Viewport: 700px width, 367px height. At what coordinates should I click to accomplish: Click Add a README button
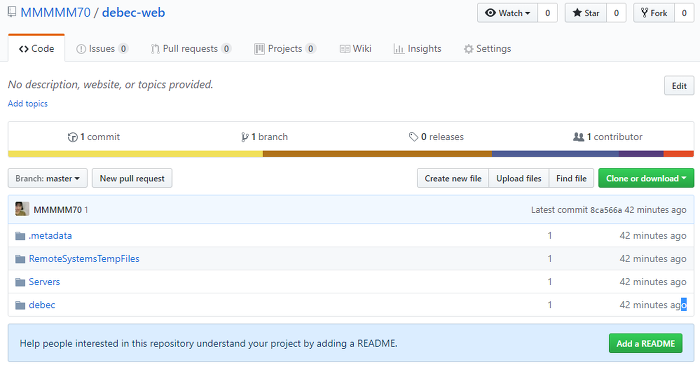point(646,343)
